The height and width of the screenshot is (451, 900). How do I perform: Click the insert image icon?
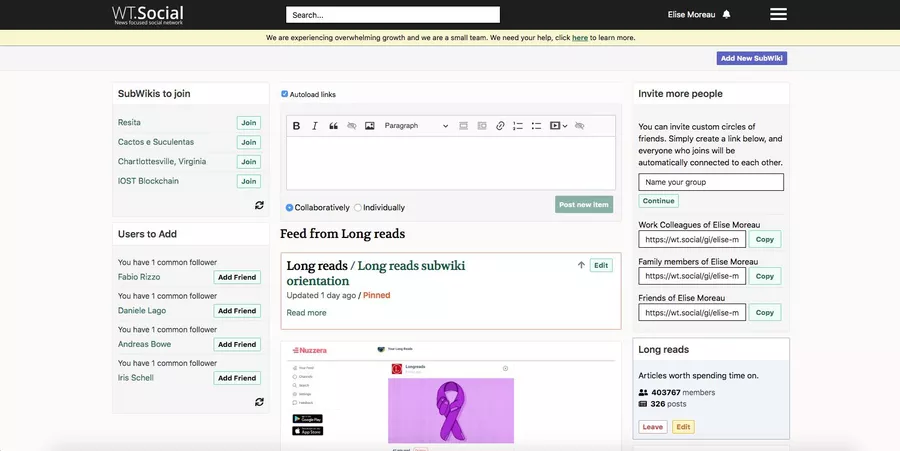click(x=370, y=126)
